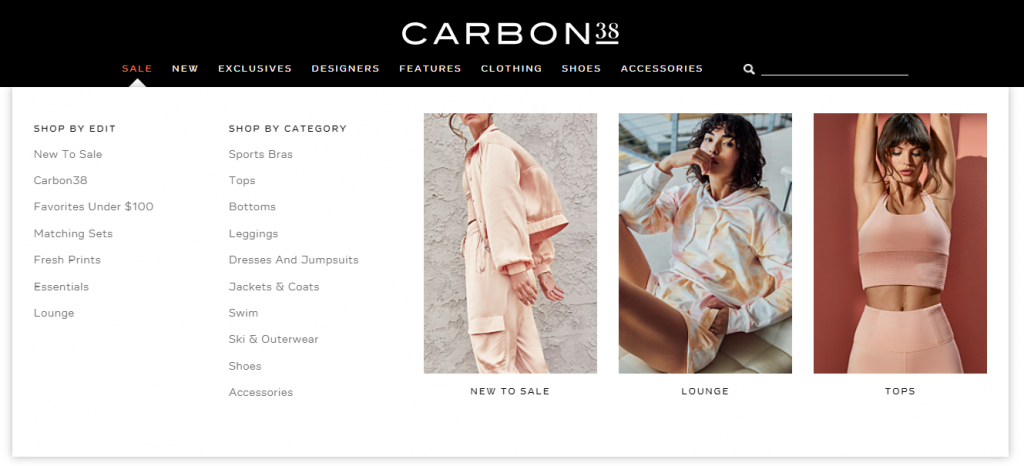Expand the CLOTHING navigation menu
Screen dimensions: 1024x466
point(511,69)
